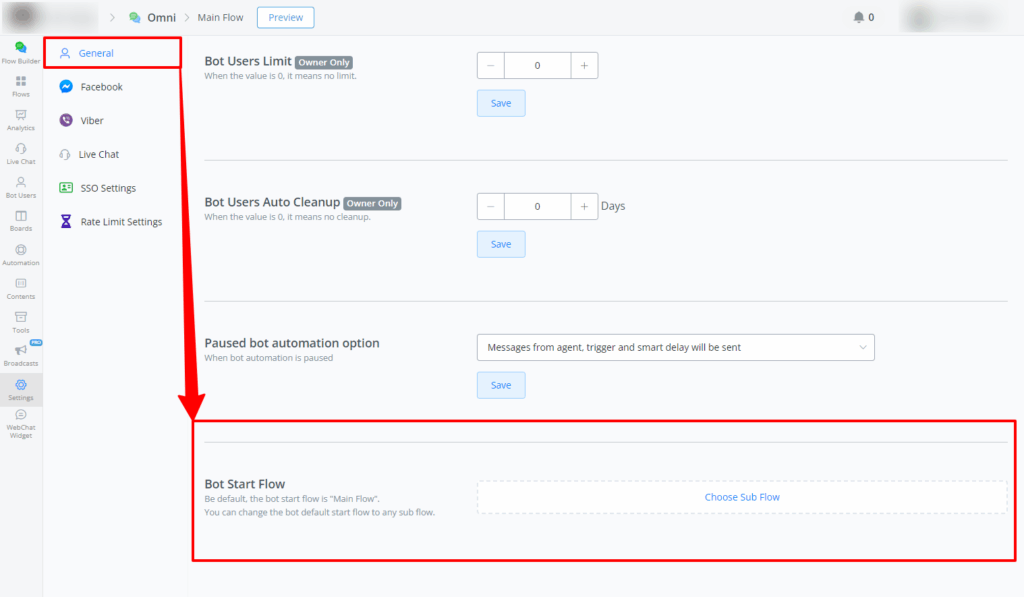
Task: Switch to the Viber settings tab
Action: click(x=91, y=121)
